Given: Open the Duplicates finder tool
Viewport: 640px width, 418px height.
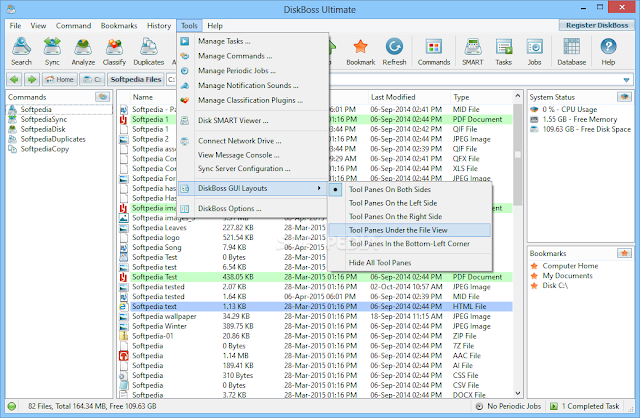Looking at the screenshot, I should coord(149,51).
